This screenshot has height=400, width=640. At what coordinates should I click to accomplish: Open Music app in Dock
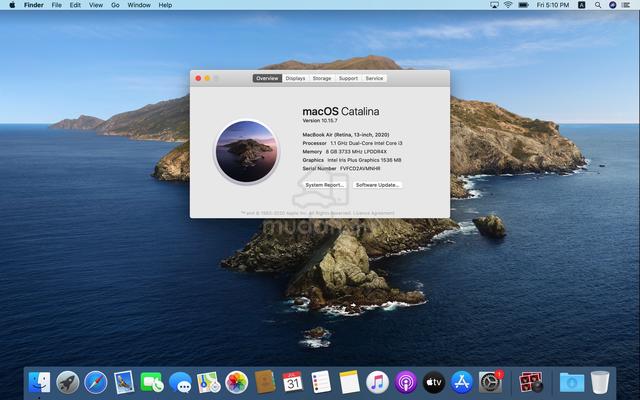[x=377, y=382]
